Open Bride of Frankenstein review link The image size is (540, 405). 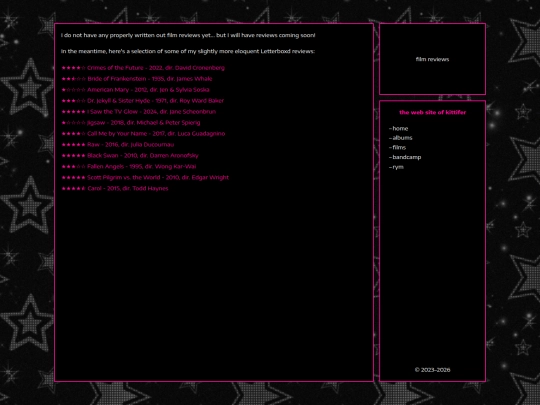point(137,79)
